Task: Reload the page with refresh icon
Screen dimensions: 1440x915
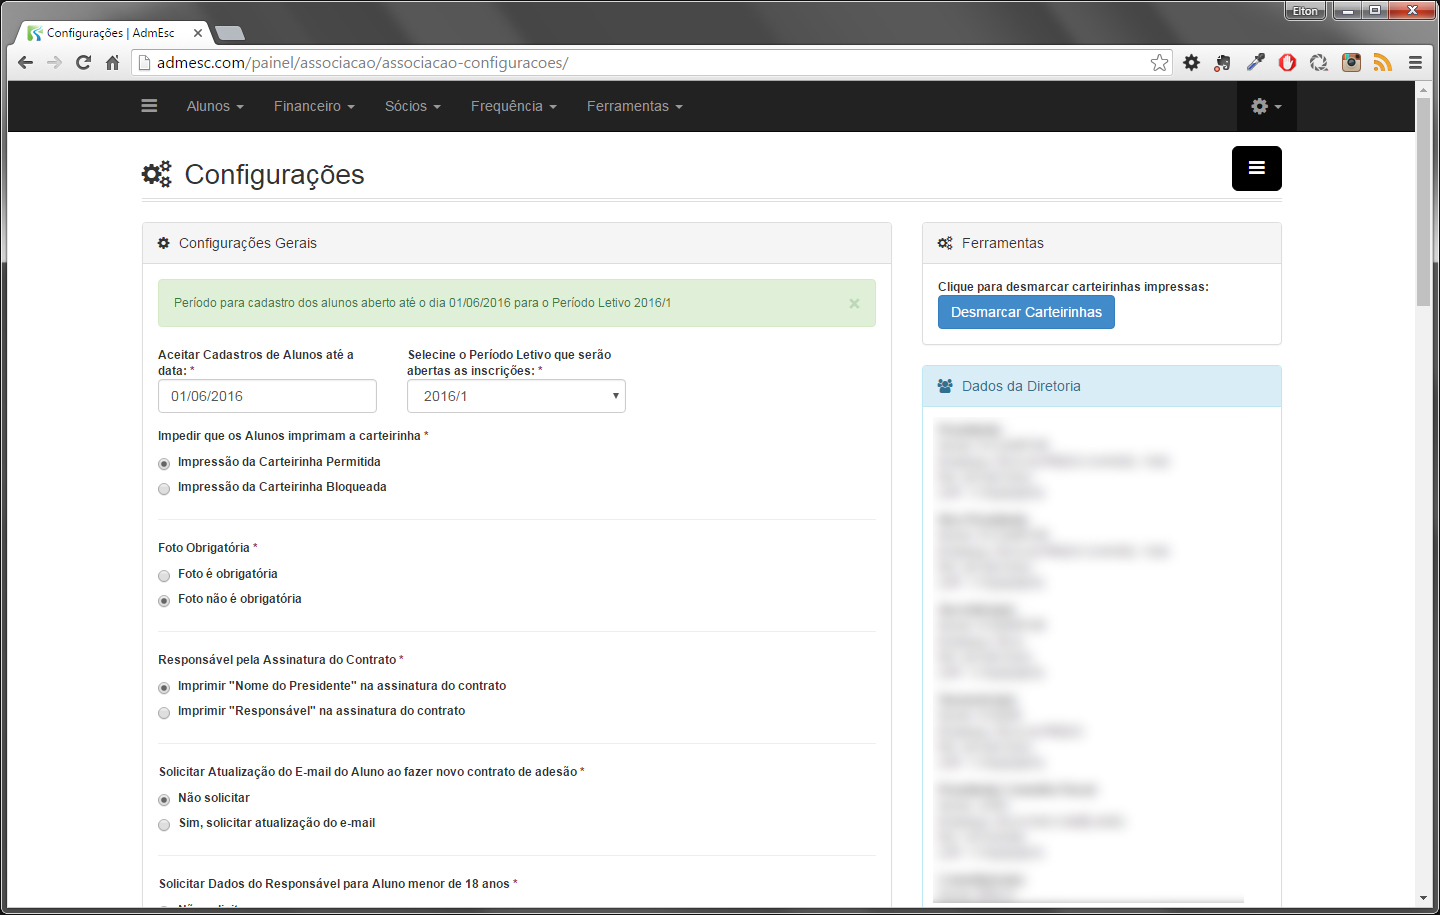Action: point(84,63)
